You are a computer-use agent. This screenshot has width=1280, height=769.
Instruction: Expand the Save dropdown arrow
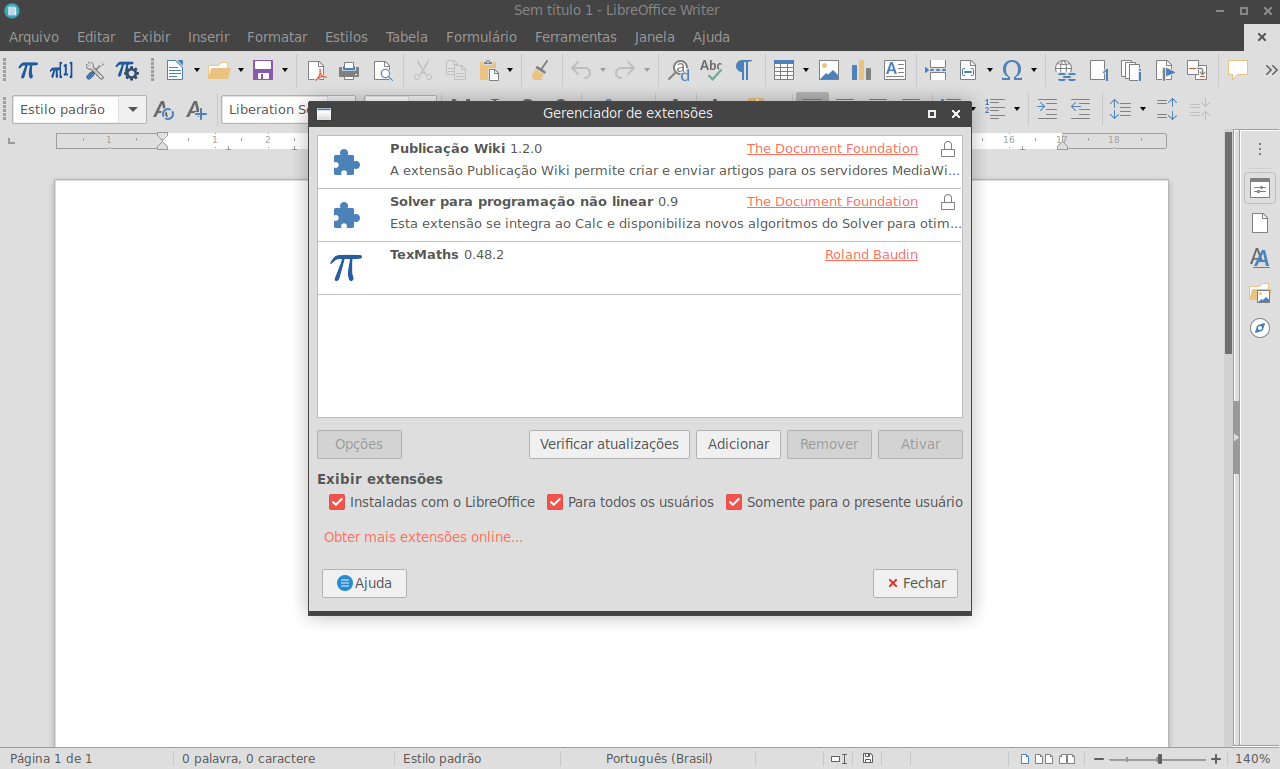[x=285, y=70]
